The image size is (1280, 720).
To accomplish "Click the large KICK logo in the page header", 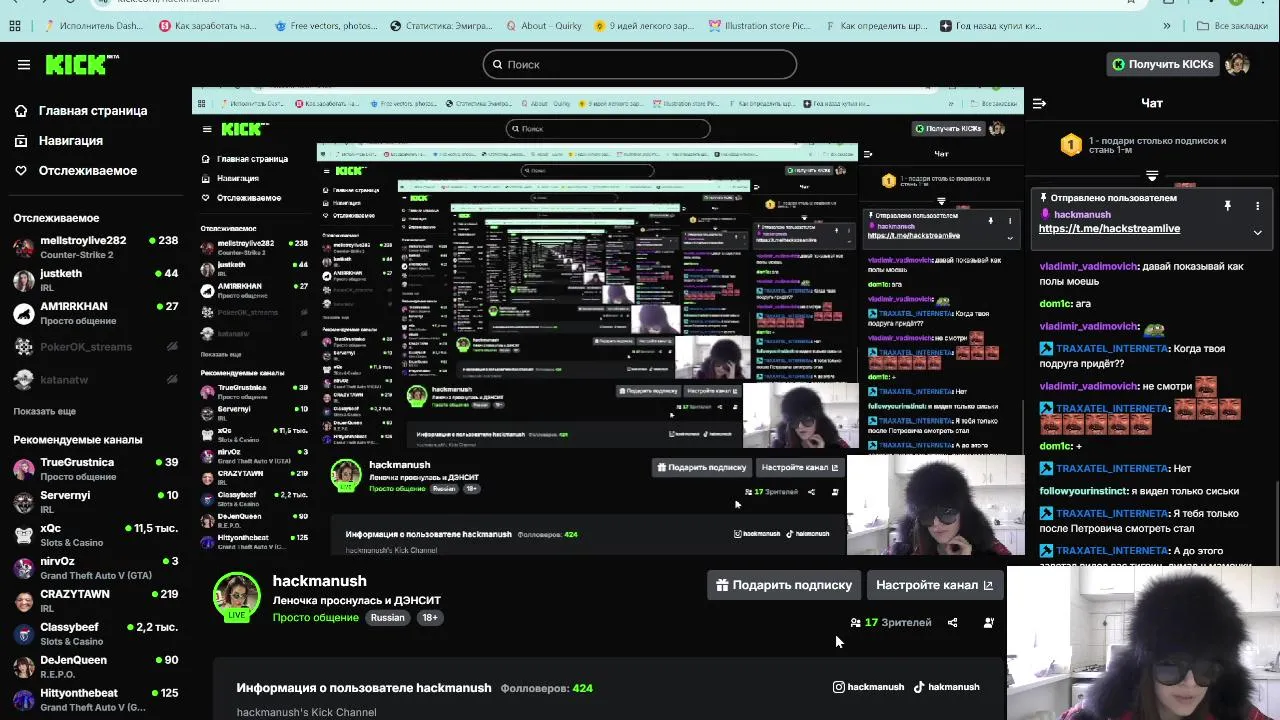I will pos(81,64).
